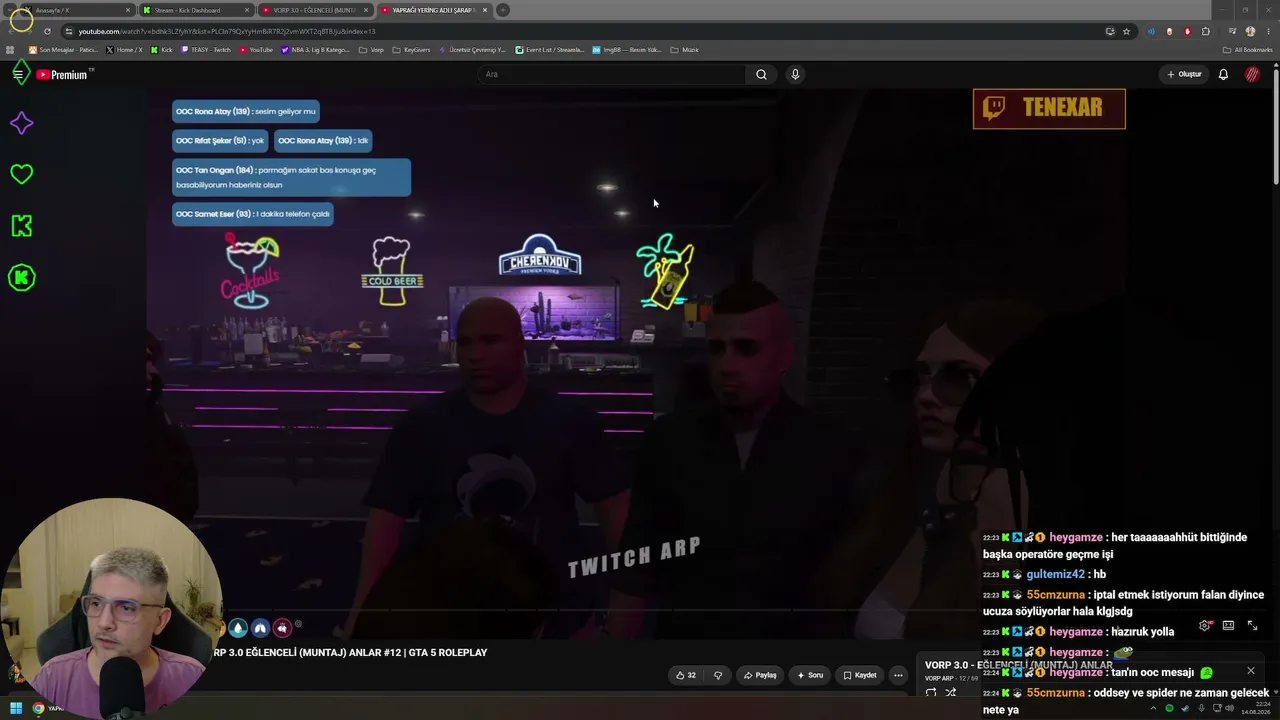The height and width of the screenshot is (720, 1280).
Task: Enter fullscreen video mode
Action: (x=1252, y=625)
